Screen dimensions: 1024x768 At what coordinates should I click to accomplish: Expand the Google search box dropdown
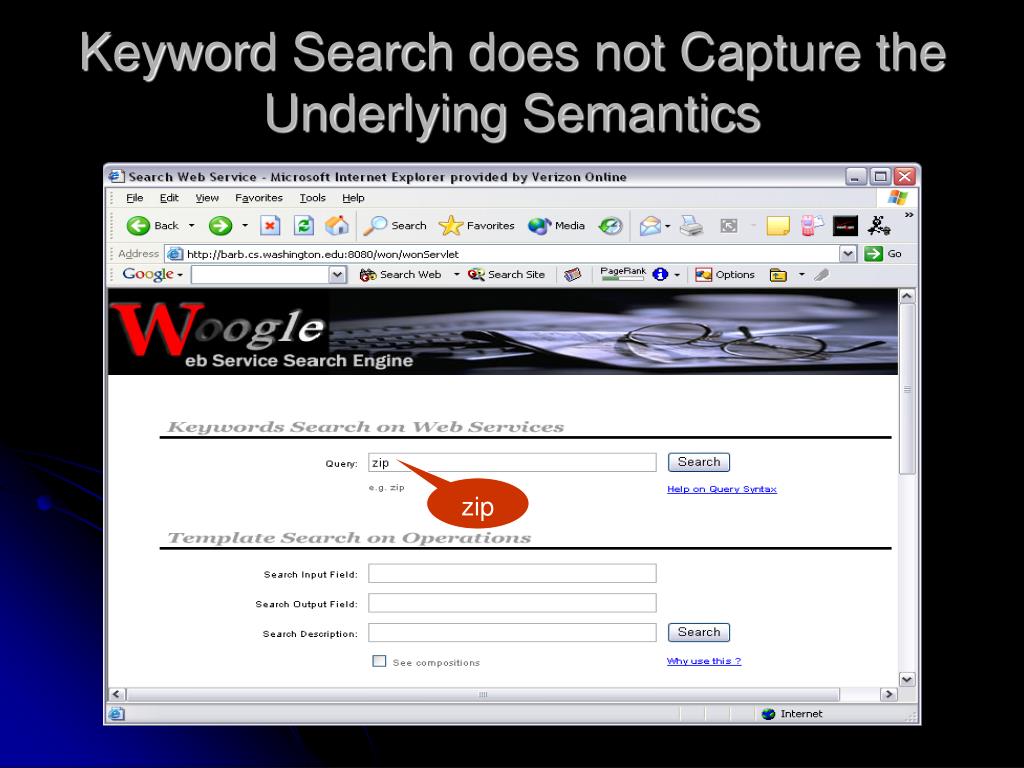pos(338,275)
